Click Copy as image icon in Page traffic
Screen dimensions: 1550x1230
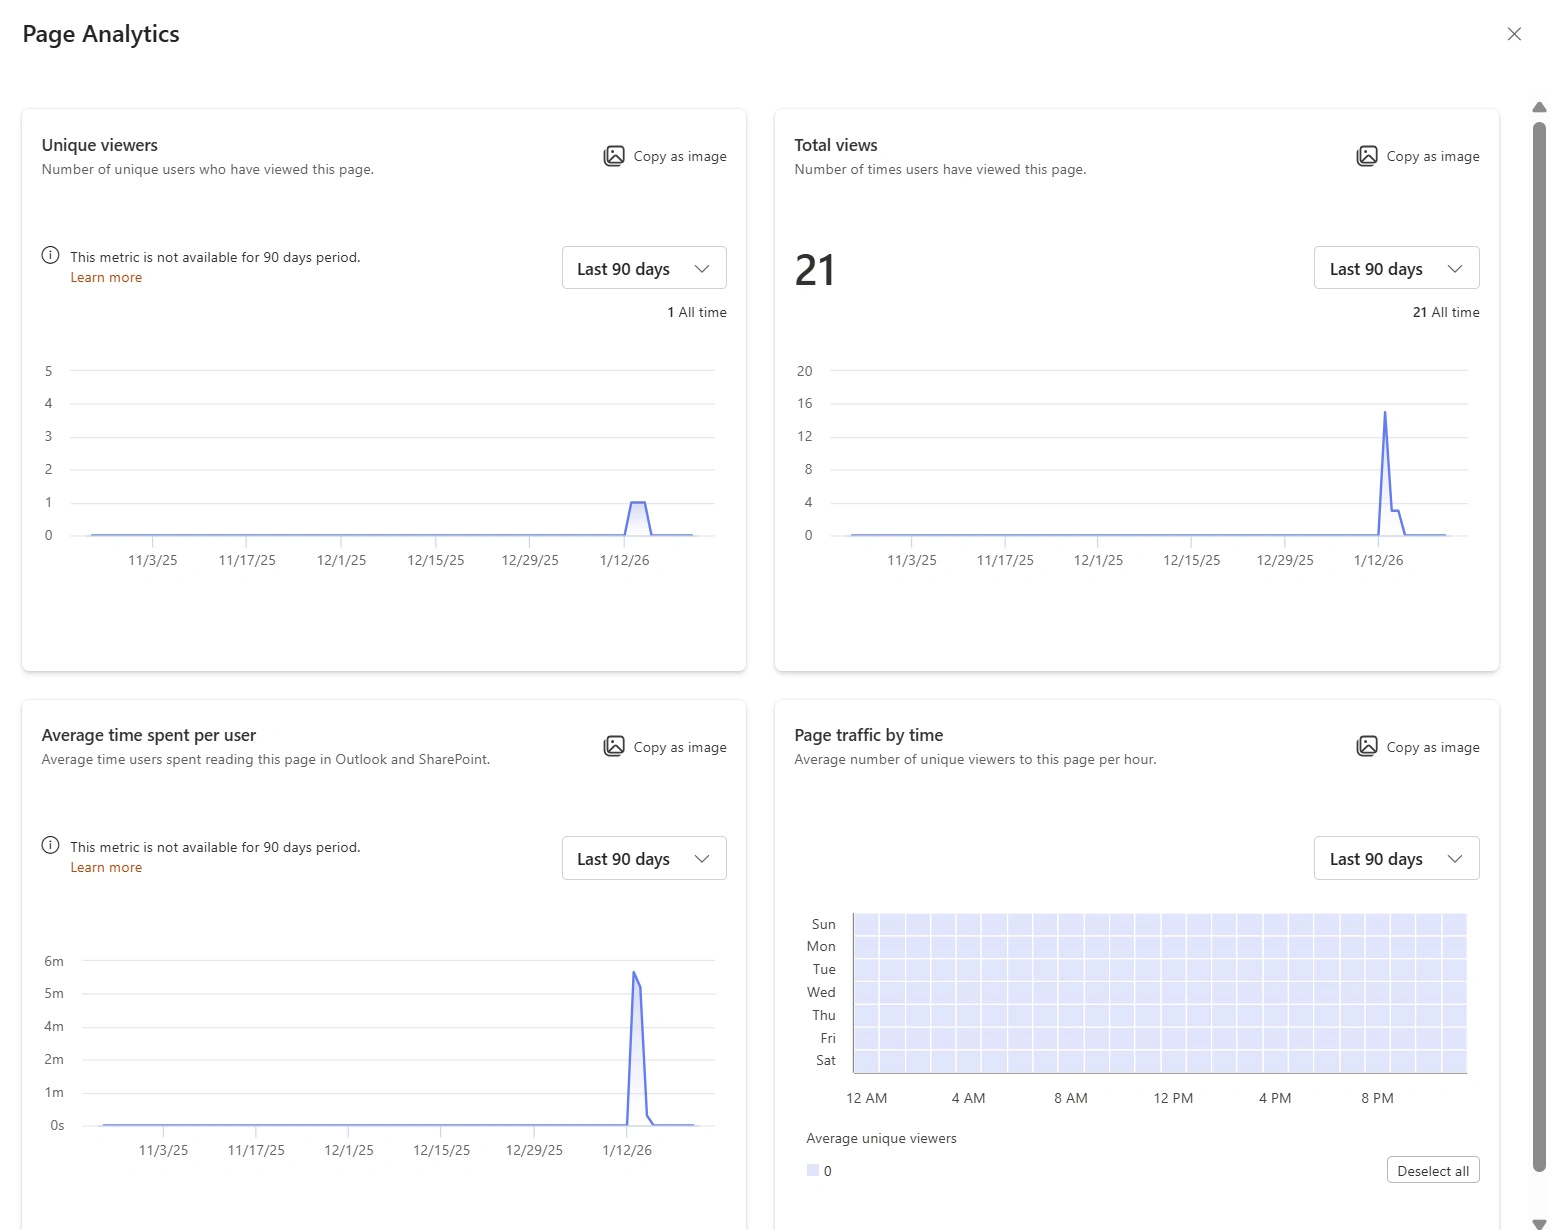coord(1367,747)
